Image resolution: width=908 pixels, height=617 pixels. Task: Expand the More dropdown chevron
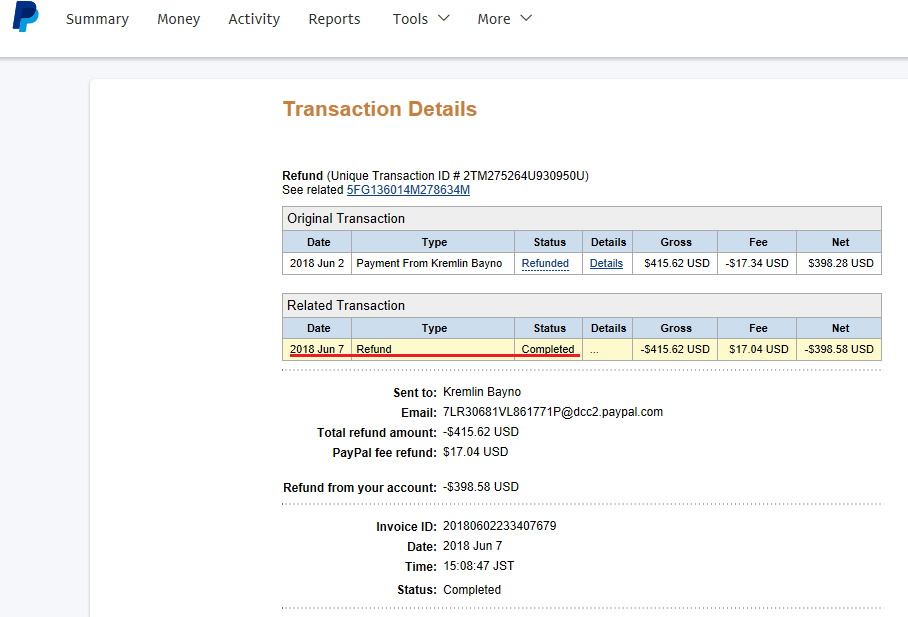click(x=527, y=17)
